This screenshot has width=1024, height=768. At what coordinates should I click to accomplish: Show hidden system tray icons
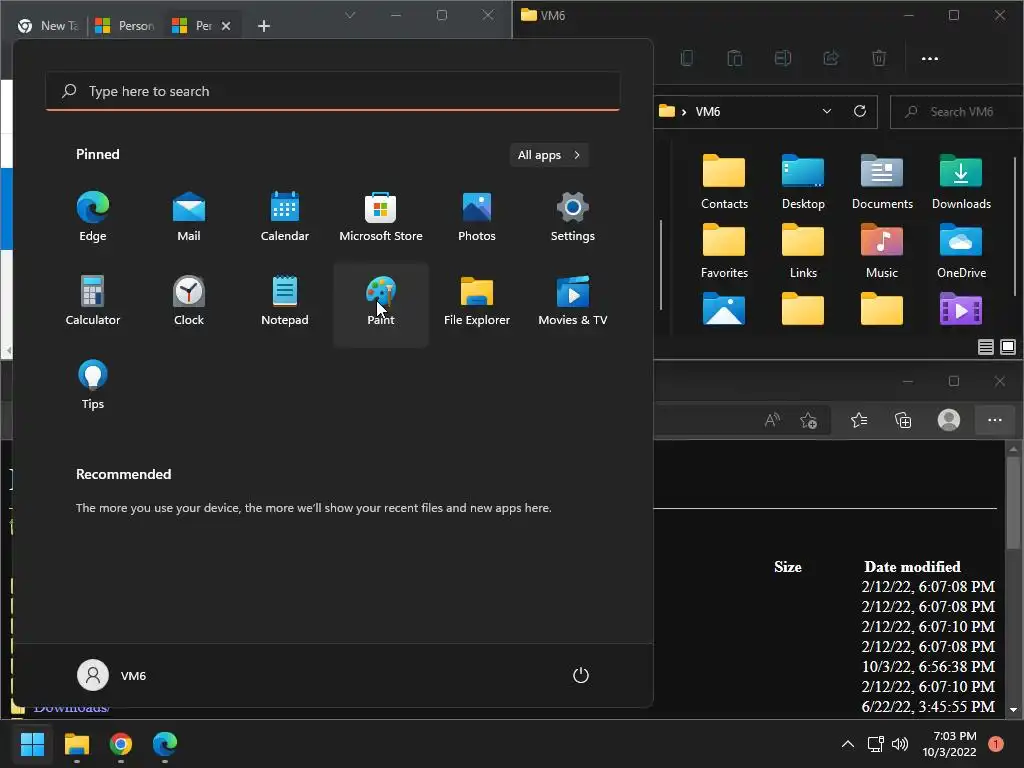tap(848, 744)
